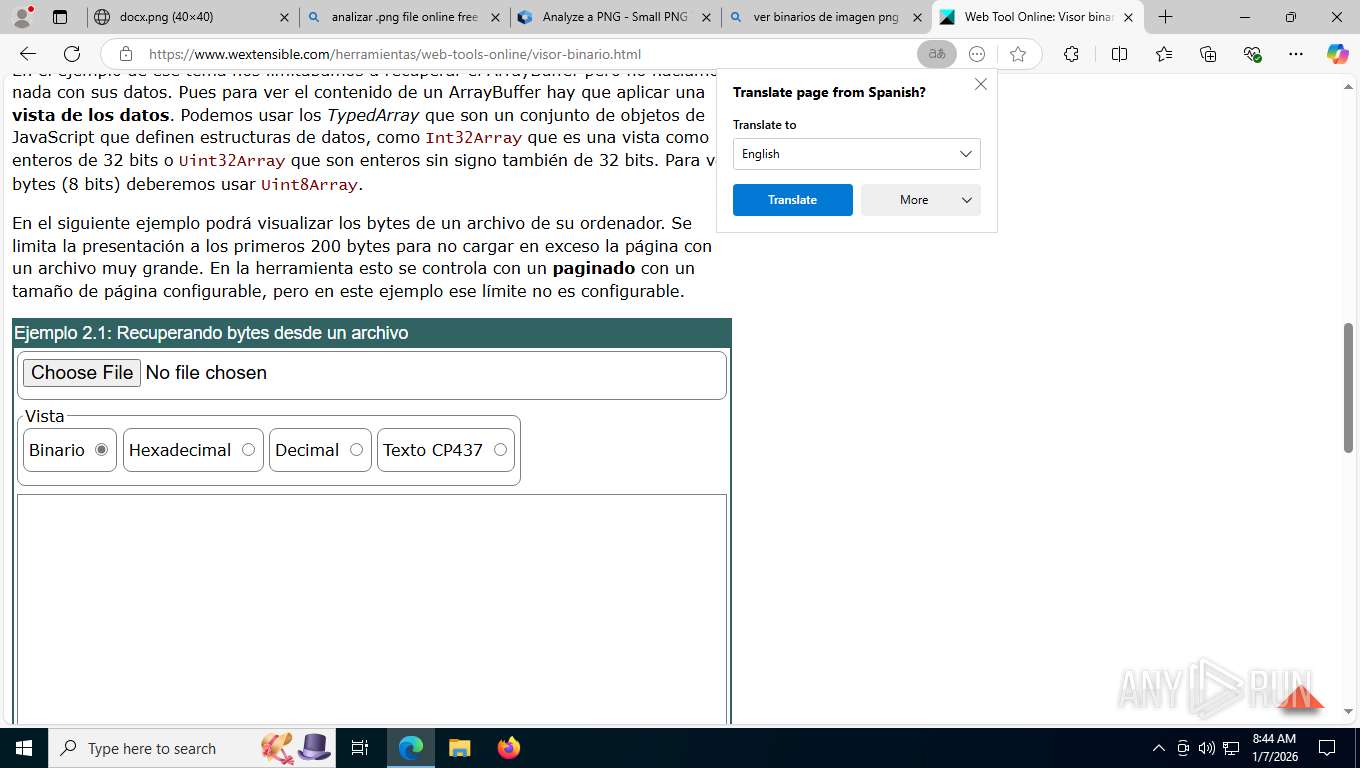1360x768 pixels.
Task: Close the translate popup with X
Action: [x=981, y=84]
